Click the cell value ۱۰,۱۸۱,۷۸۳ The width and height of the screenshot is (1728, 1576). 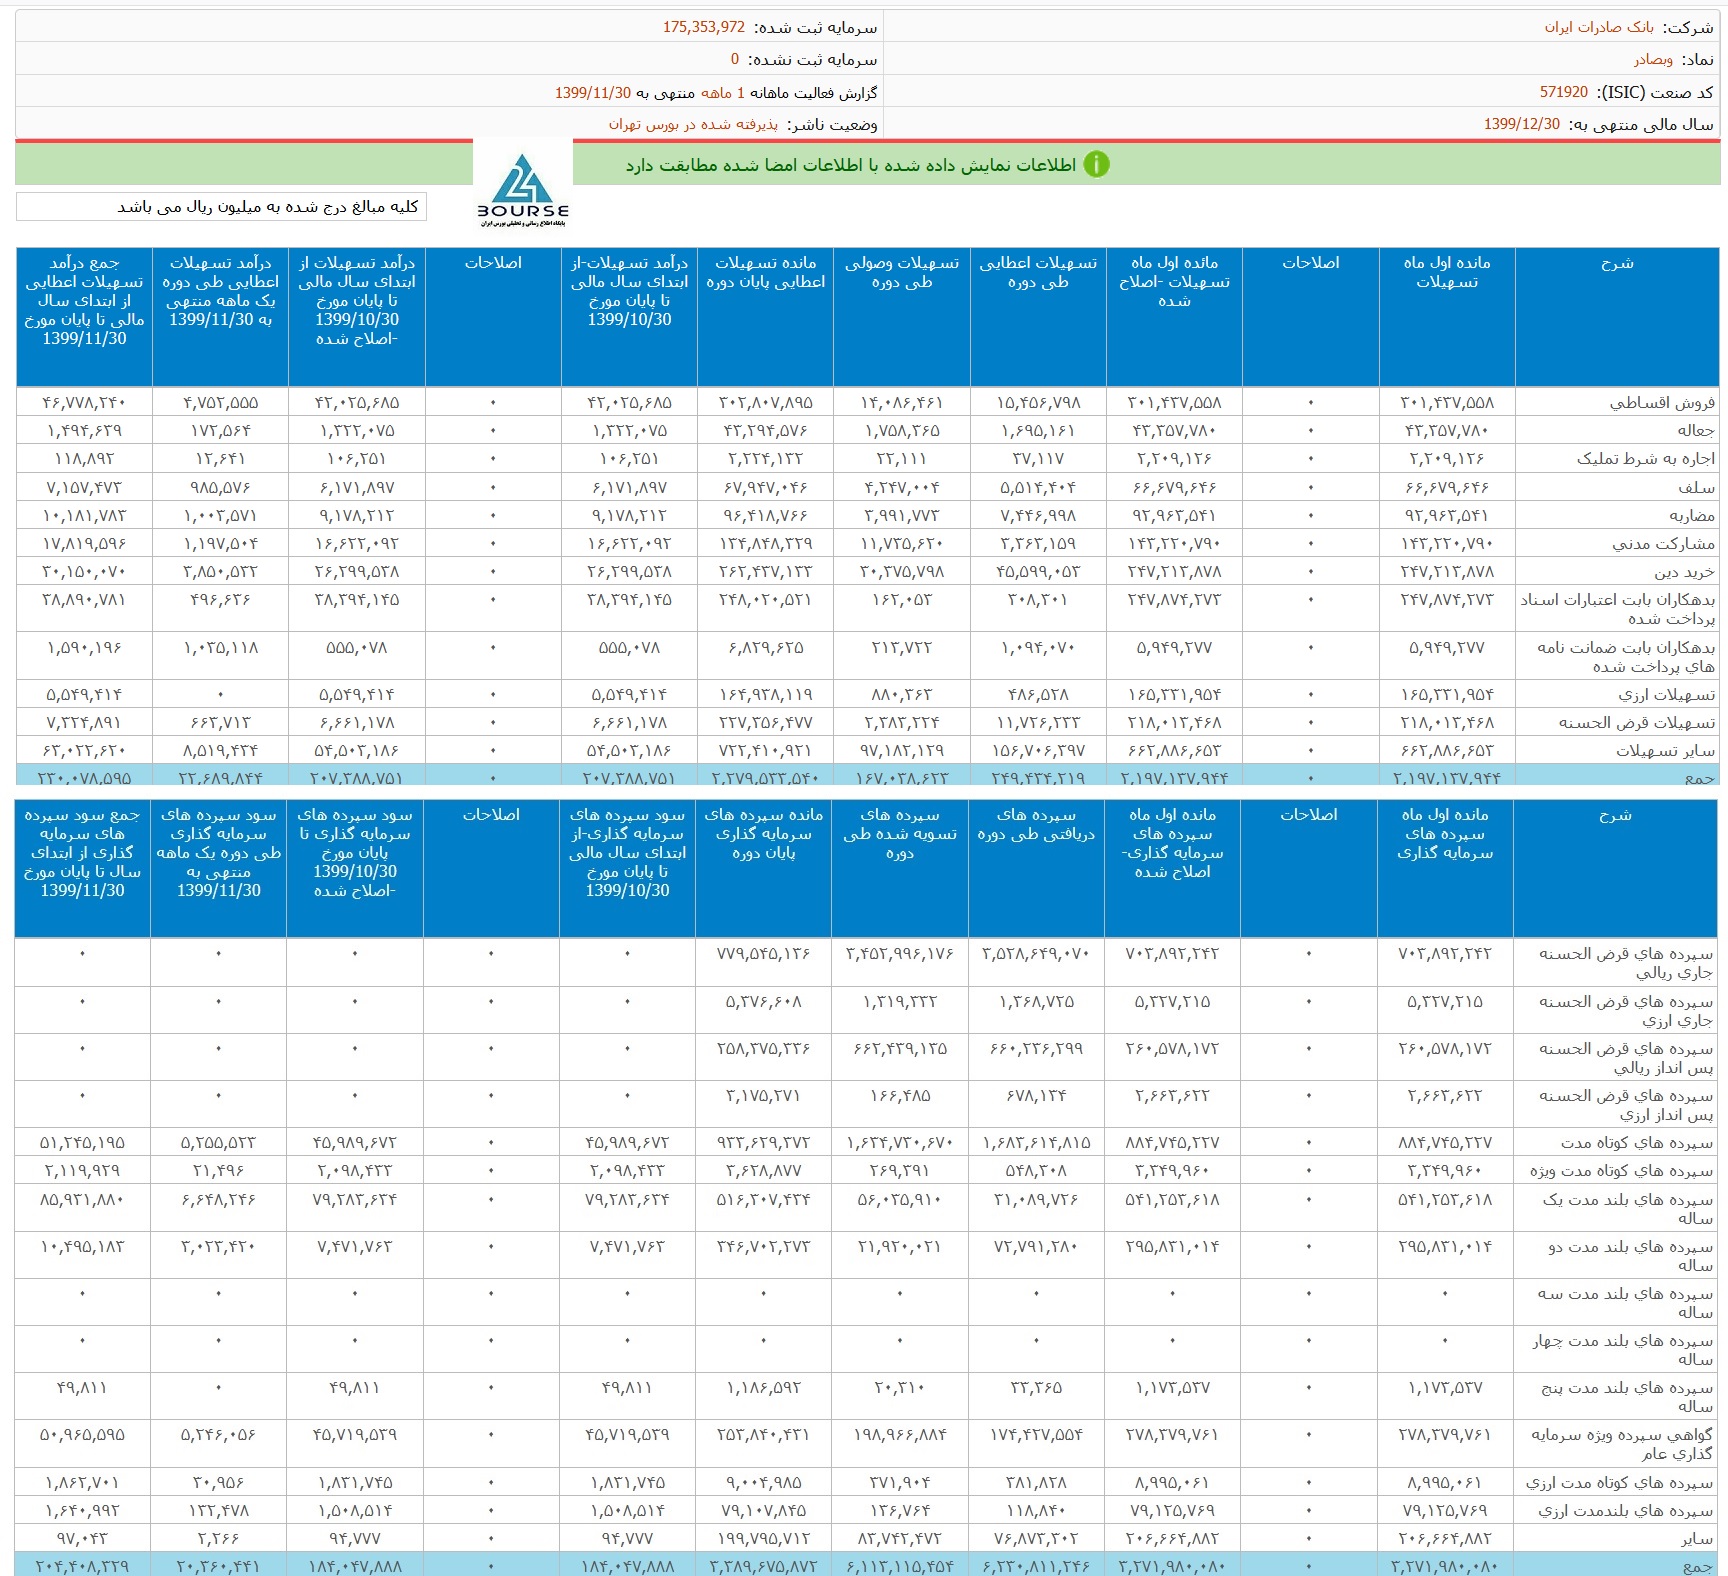pyautogui.click(x=84, y=516)
